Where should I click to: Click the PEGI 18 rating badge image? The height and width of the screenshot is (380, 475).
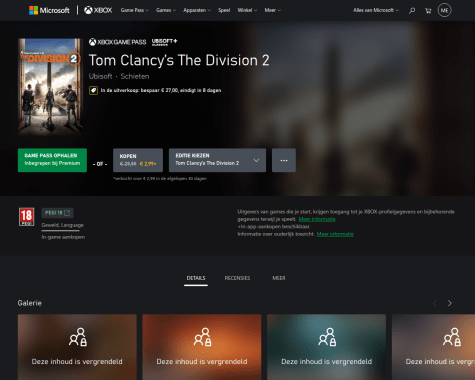[x=26, y=217]
